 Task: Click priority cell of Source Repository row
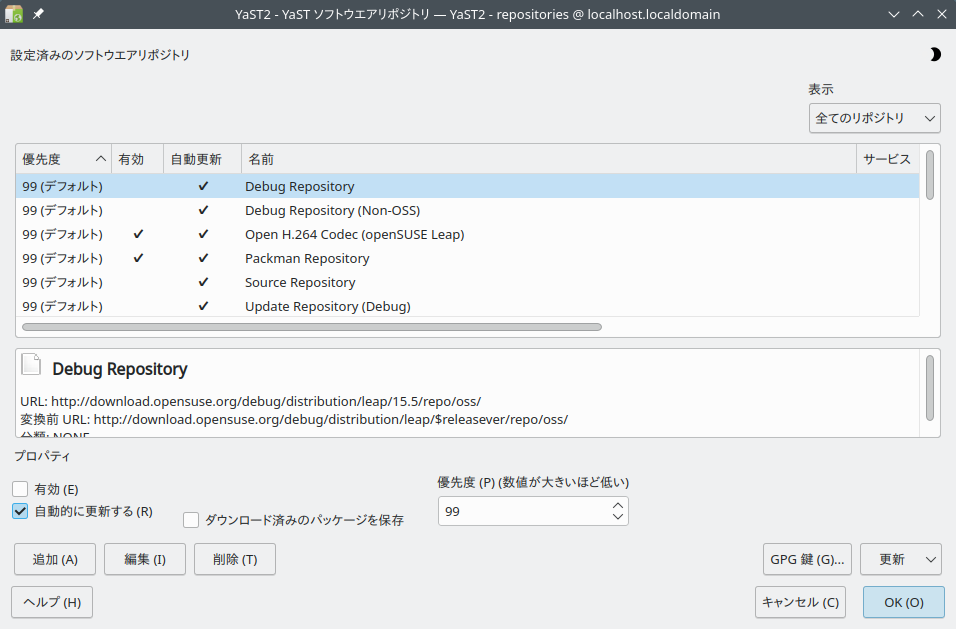[x=63, y=282]
